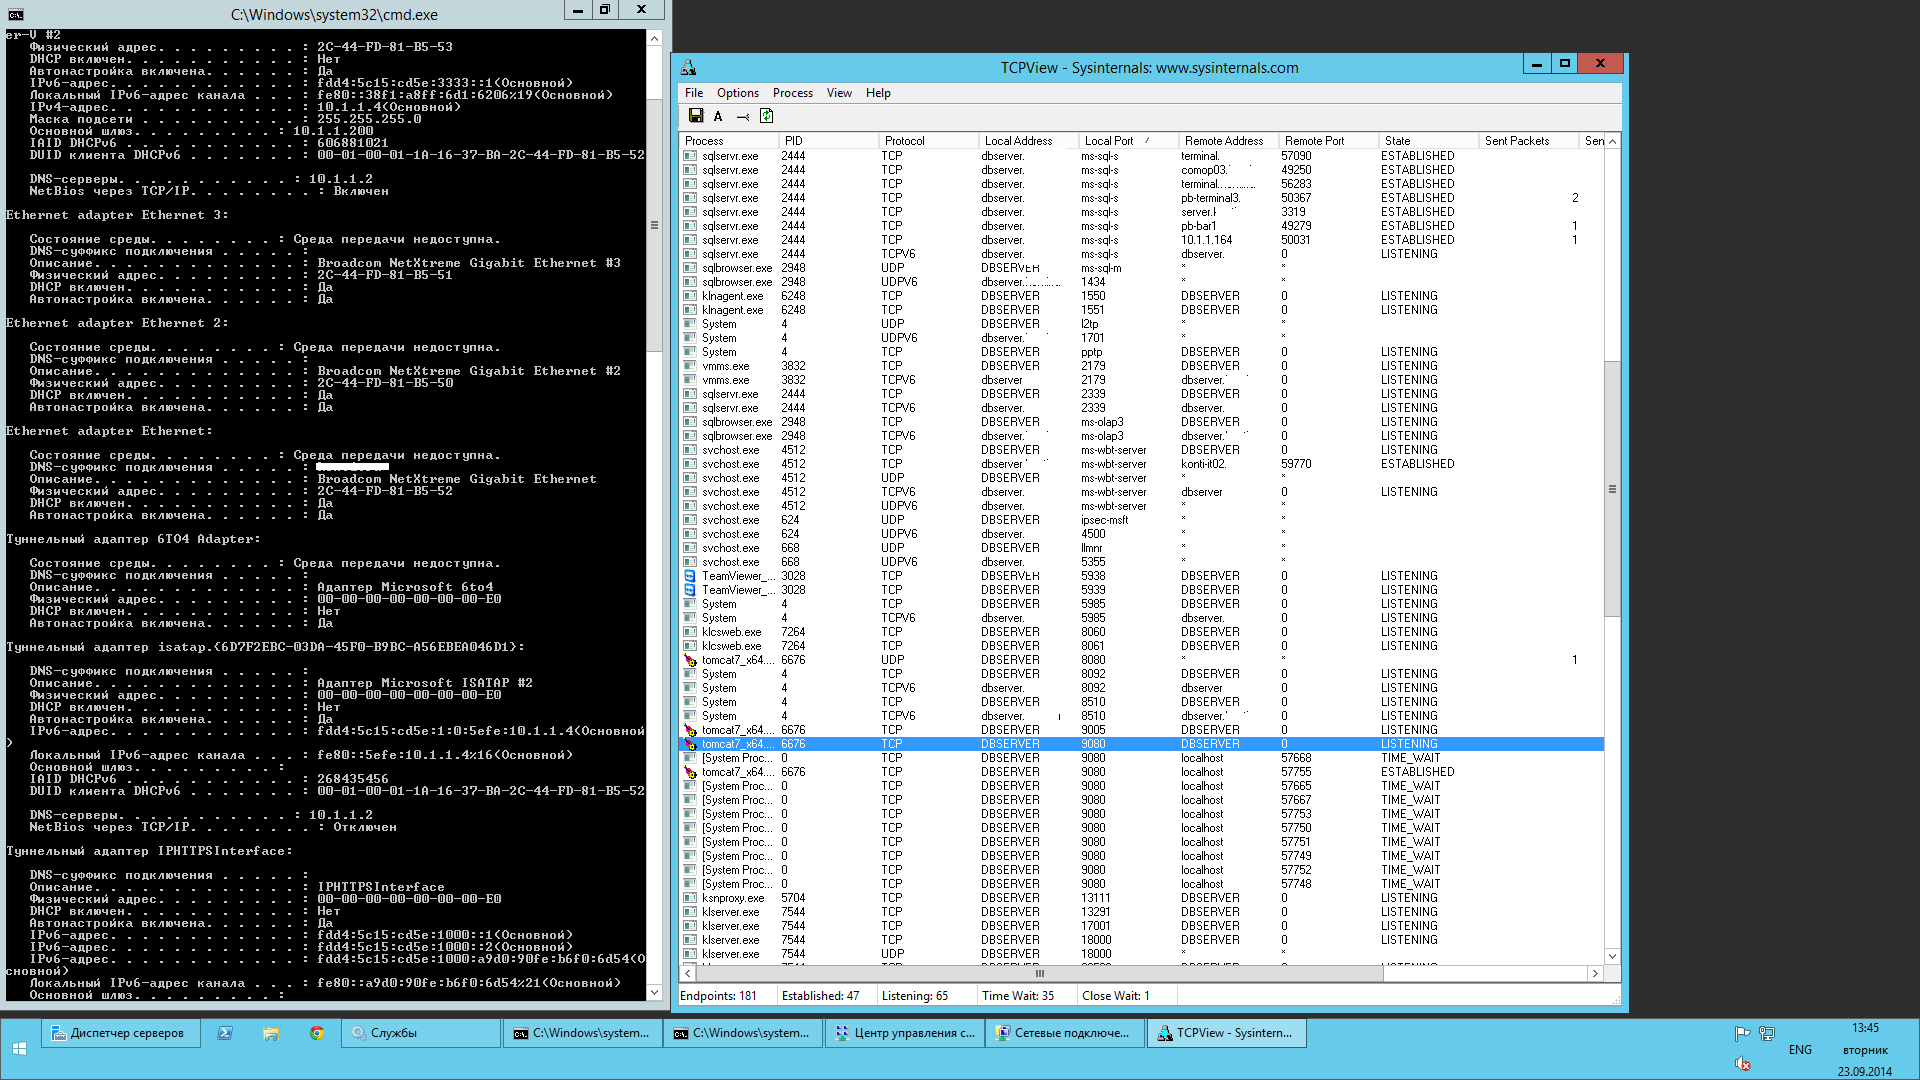Switch to the TCPView taskbar button
The height and width of the screenshot is (1080, 1920).
click(x=1227, y=1033)
